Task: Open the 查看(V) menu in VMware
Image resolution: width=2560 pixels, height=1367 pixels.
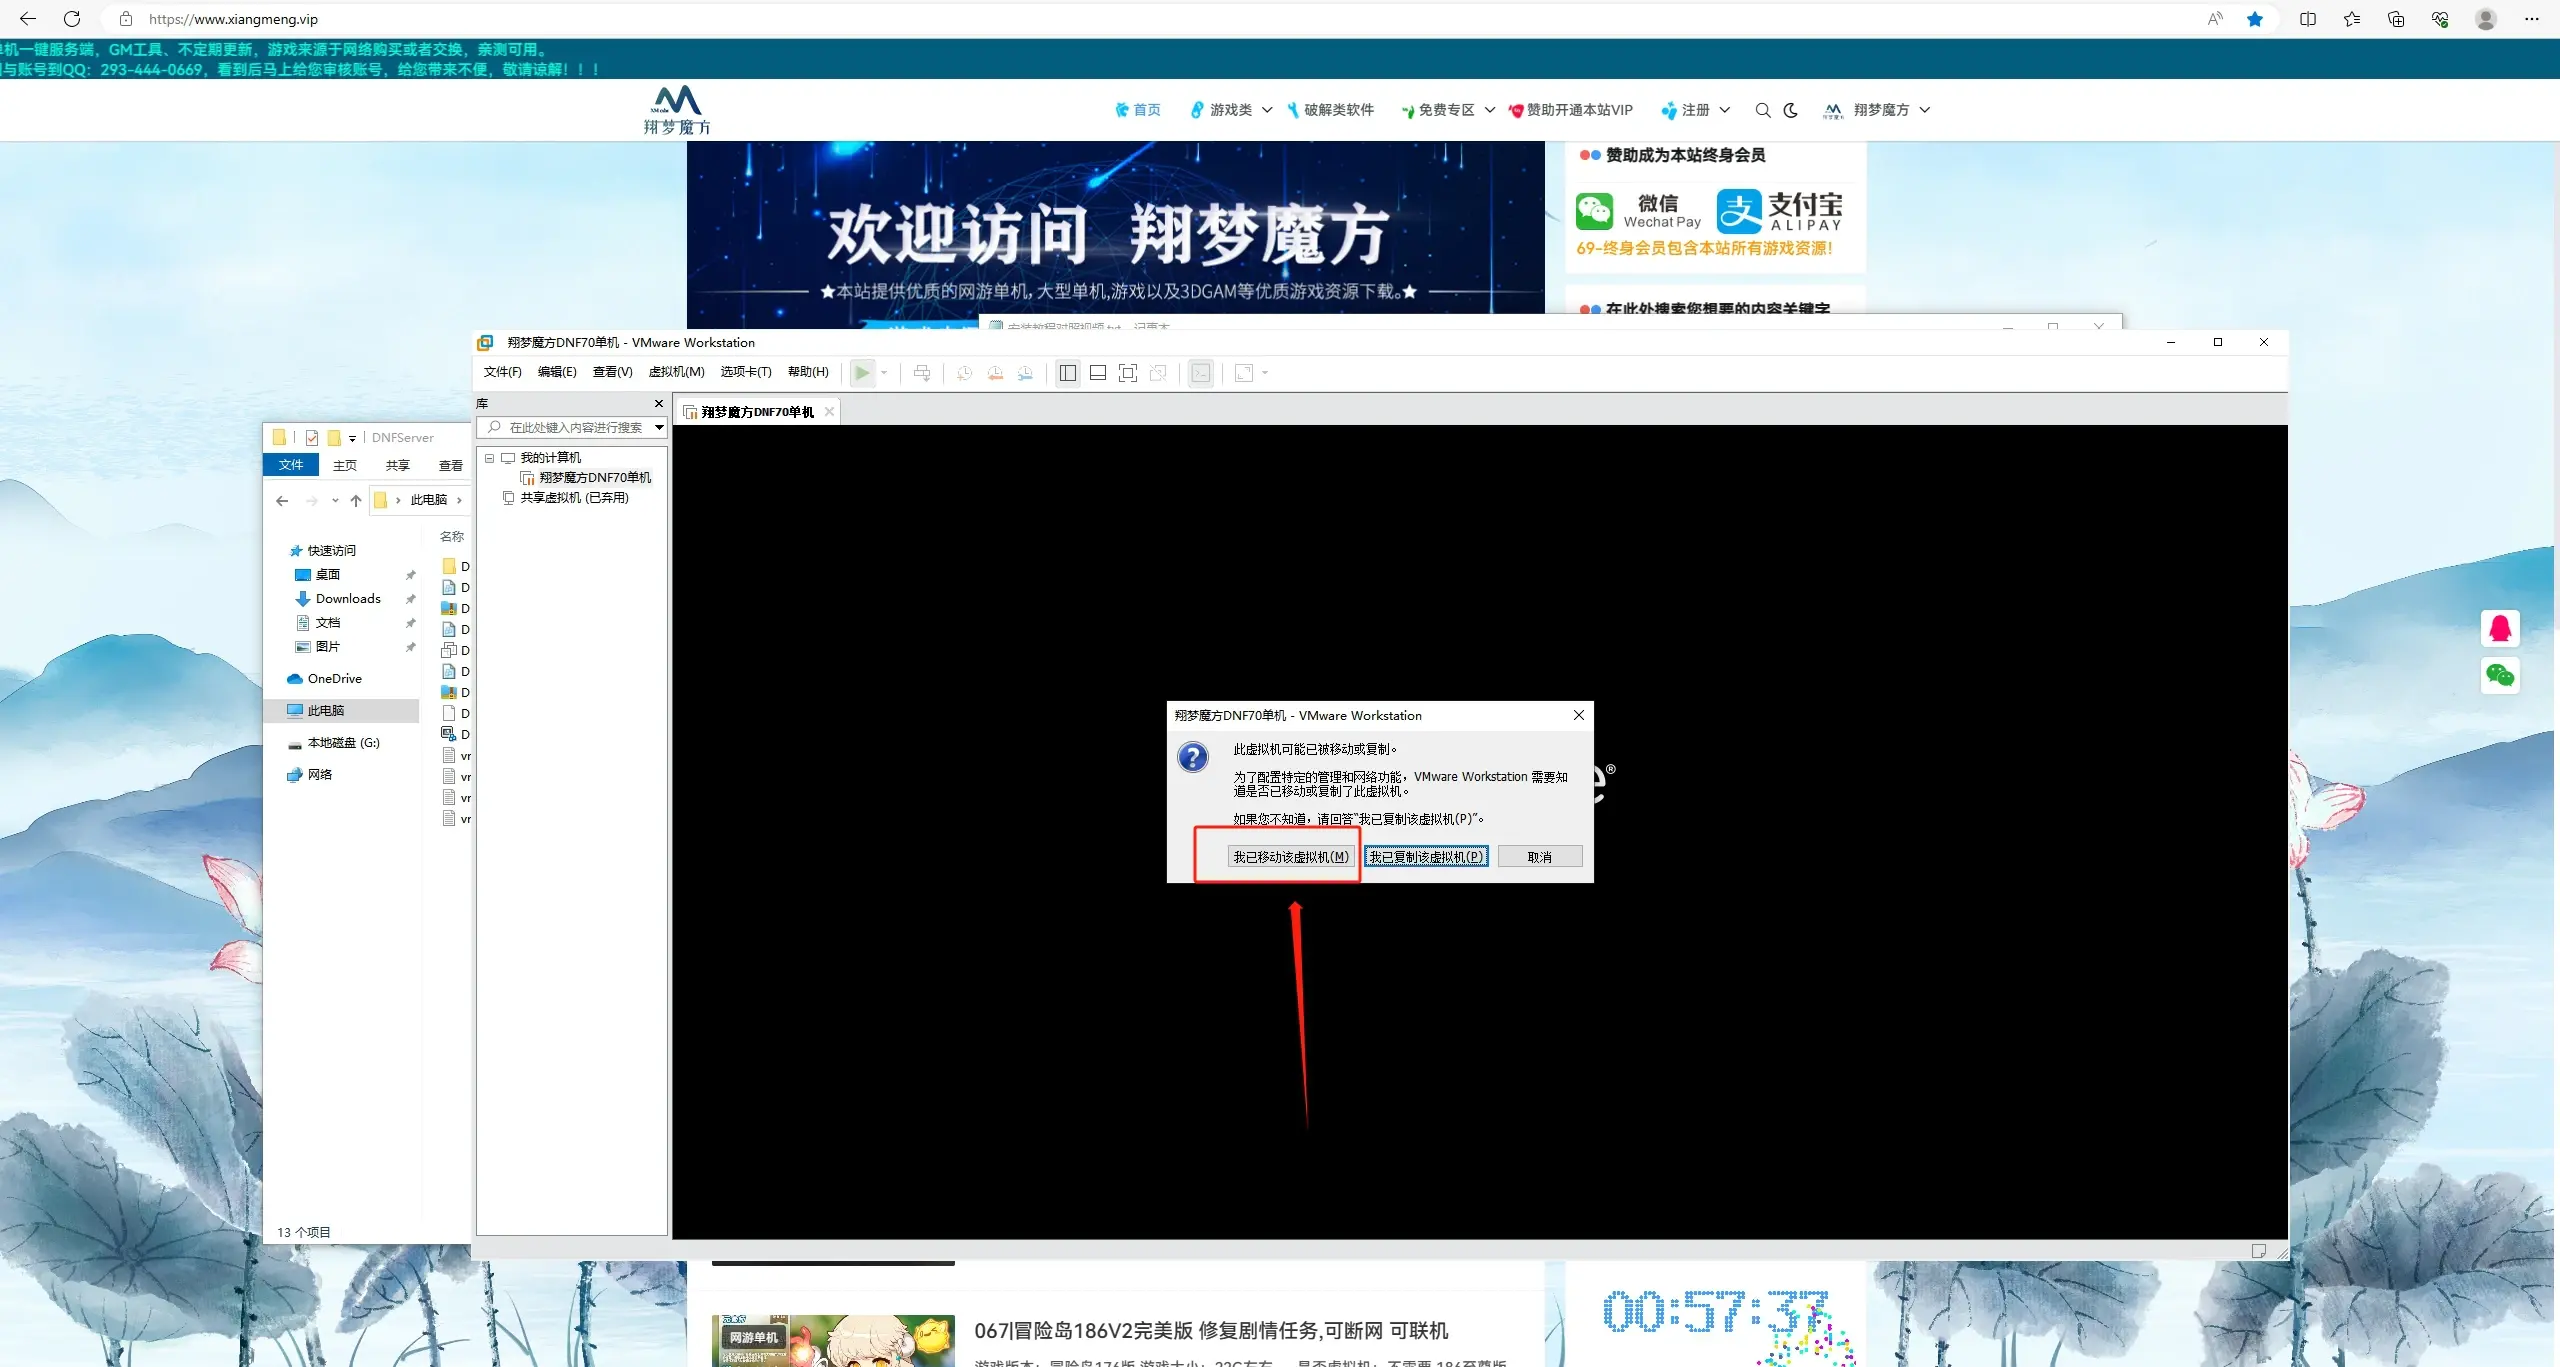Action: tap(612, 372)
